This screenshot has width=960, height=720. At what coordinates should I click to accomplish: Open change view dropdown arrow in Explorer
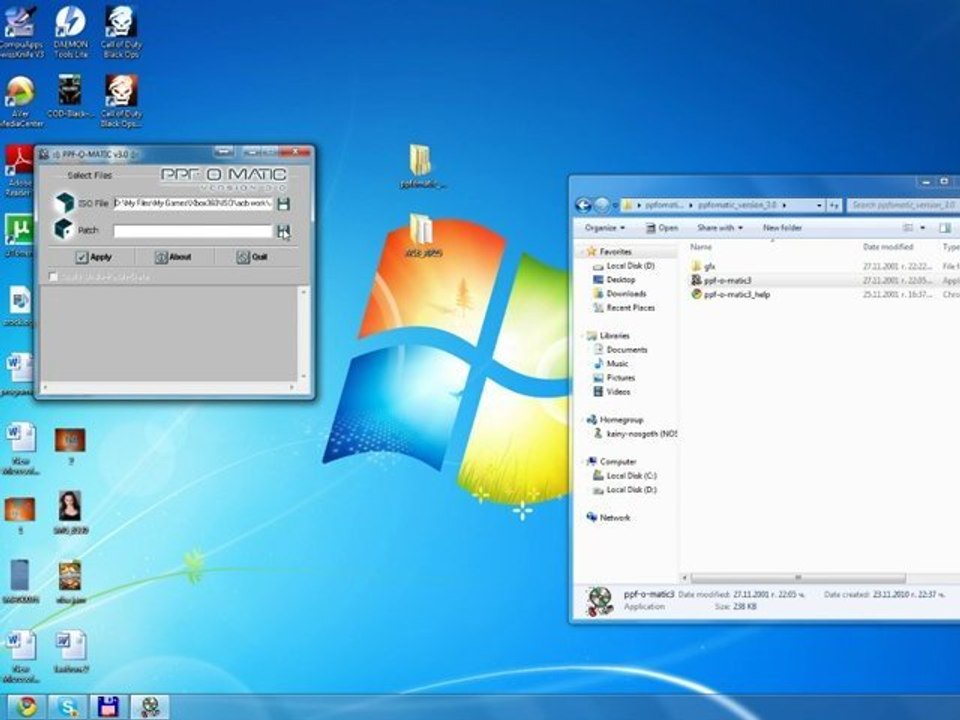923,228
